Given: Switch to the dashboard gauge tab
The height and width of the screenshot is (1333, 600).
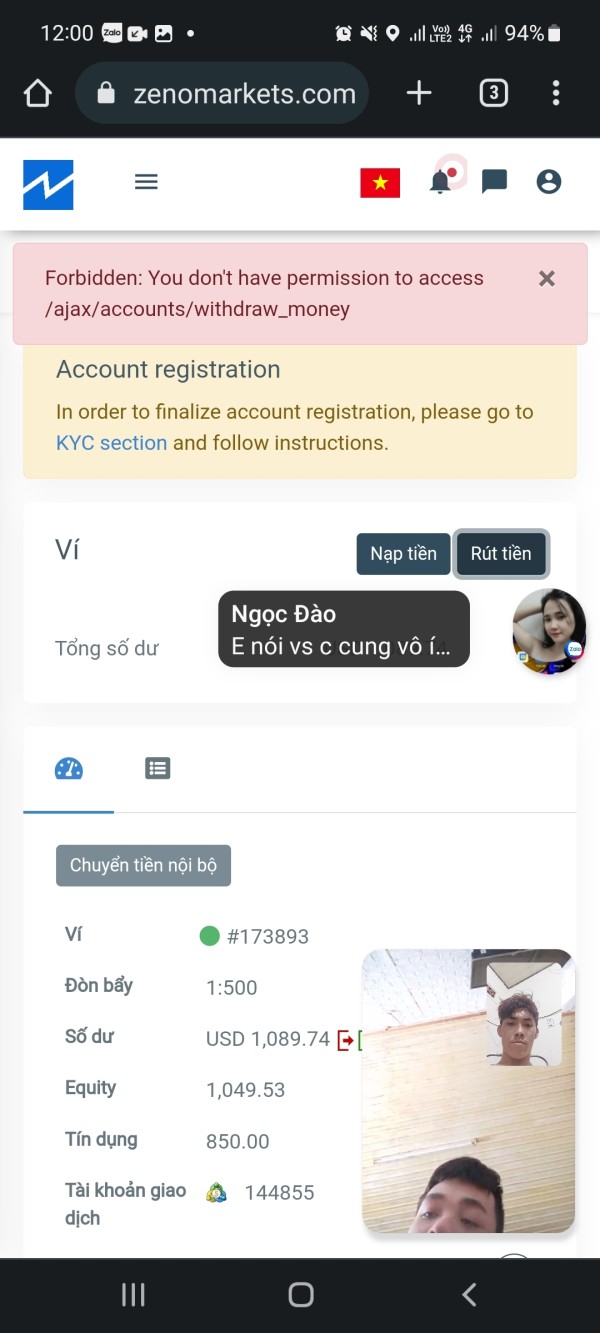Looking at the screenshot, I should pyautogui.click(x=69, y=768).
